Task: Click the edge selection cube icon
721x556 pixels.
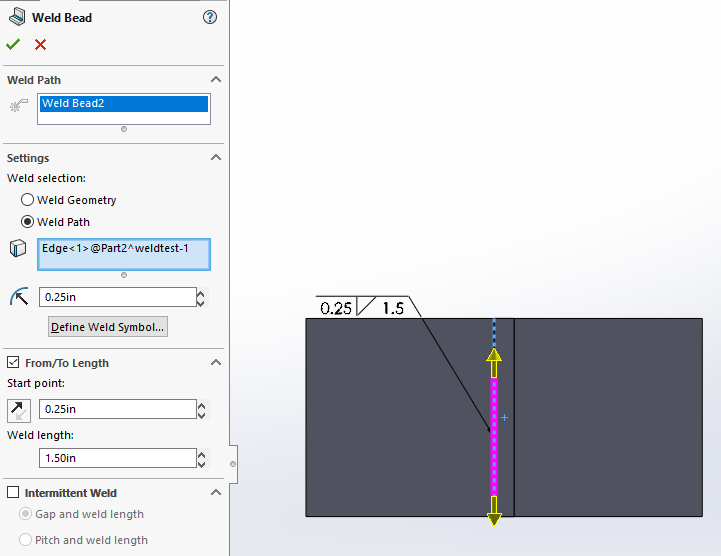Action: click(x=18, y=248)
